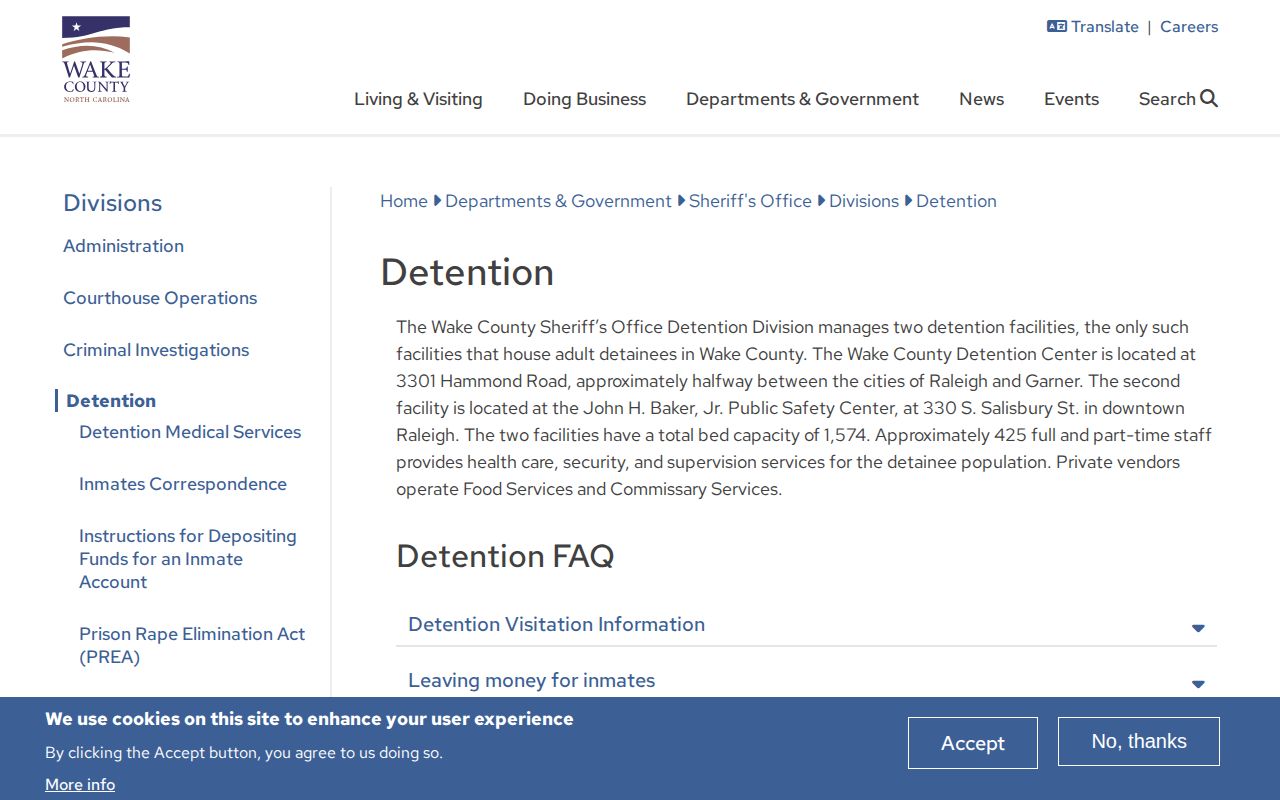
Task: Click Leaving money for inmates accordion title
Action: [x=531, y=680]
